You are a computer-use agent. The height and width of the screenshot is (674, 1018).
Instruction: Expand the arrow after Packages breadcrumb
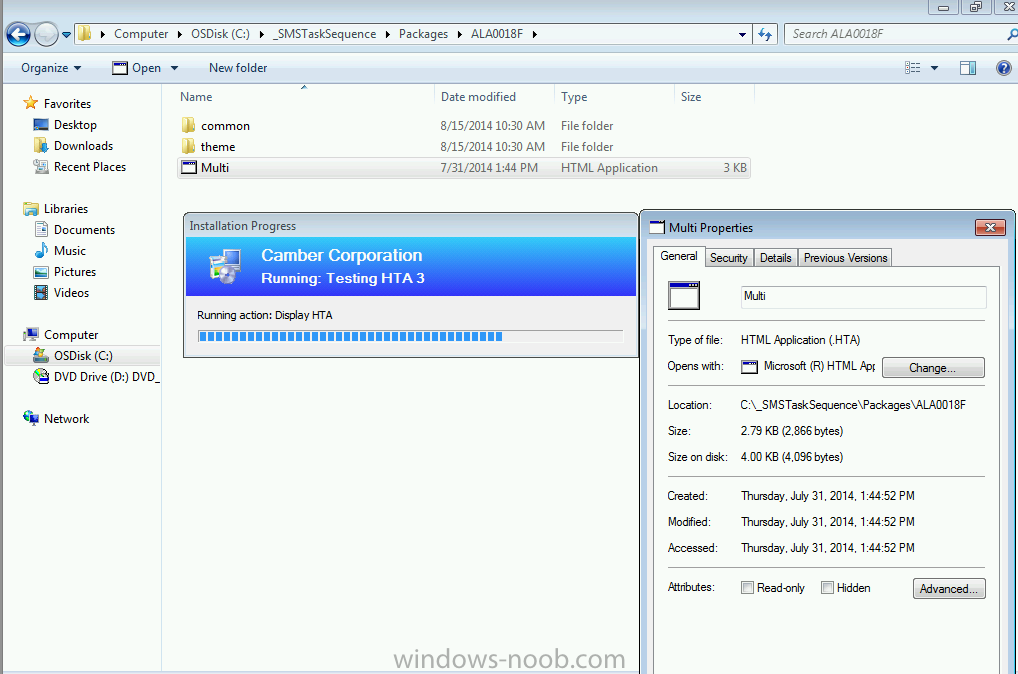pos(460,34)
